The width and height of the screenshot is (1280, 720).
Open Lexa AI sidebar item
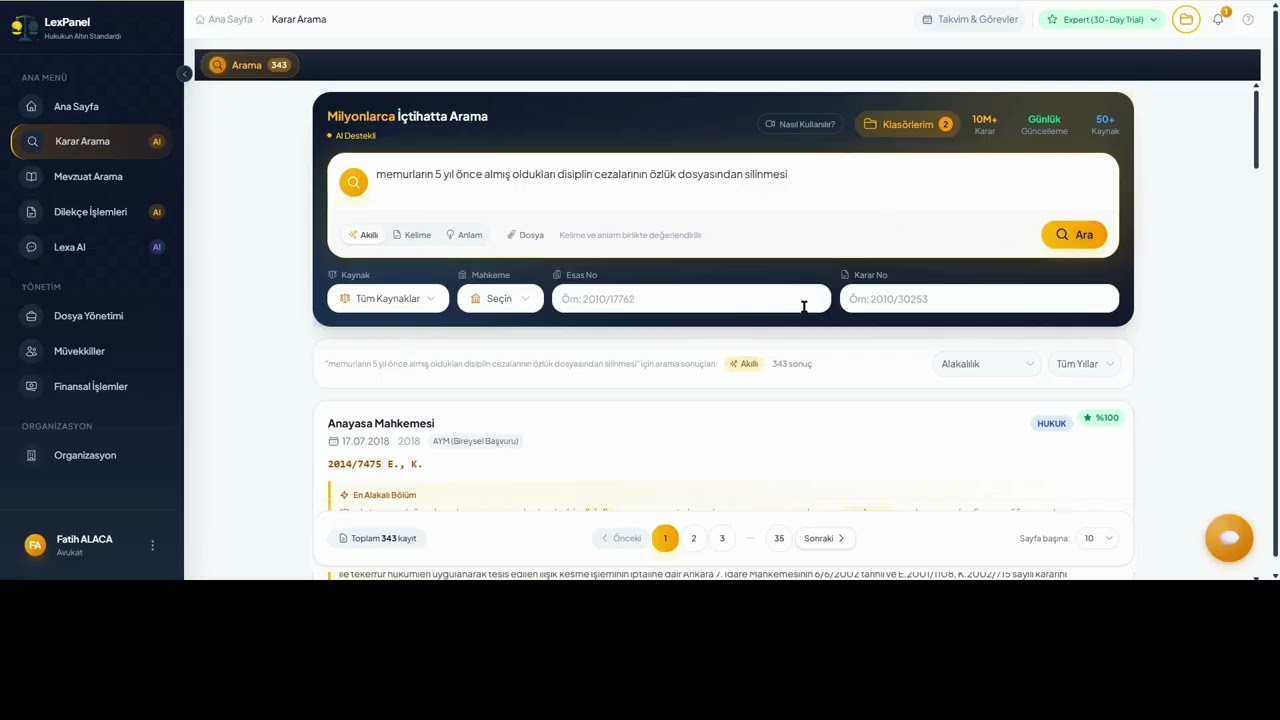(x=91, y=247)
